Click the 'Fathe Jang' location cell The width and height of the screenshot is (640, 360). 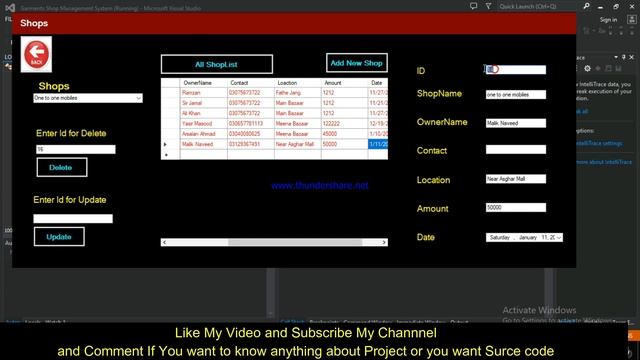pyautogui.click(x=298, y=93)
